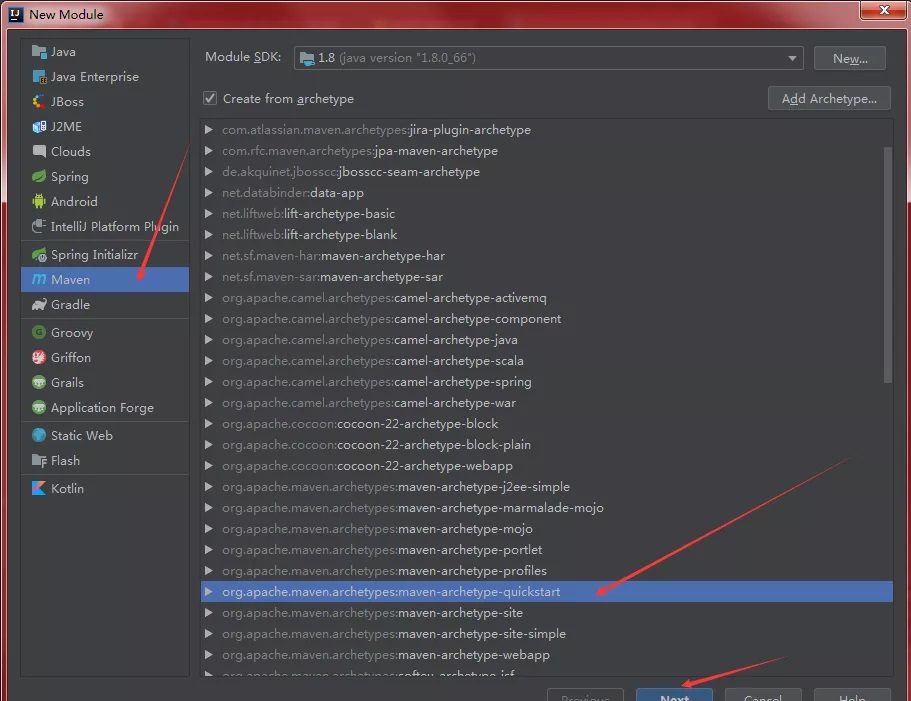911x701 pixels.
Task: Expand the camel-archetype-java node
Action: (209, 339)
